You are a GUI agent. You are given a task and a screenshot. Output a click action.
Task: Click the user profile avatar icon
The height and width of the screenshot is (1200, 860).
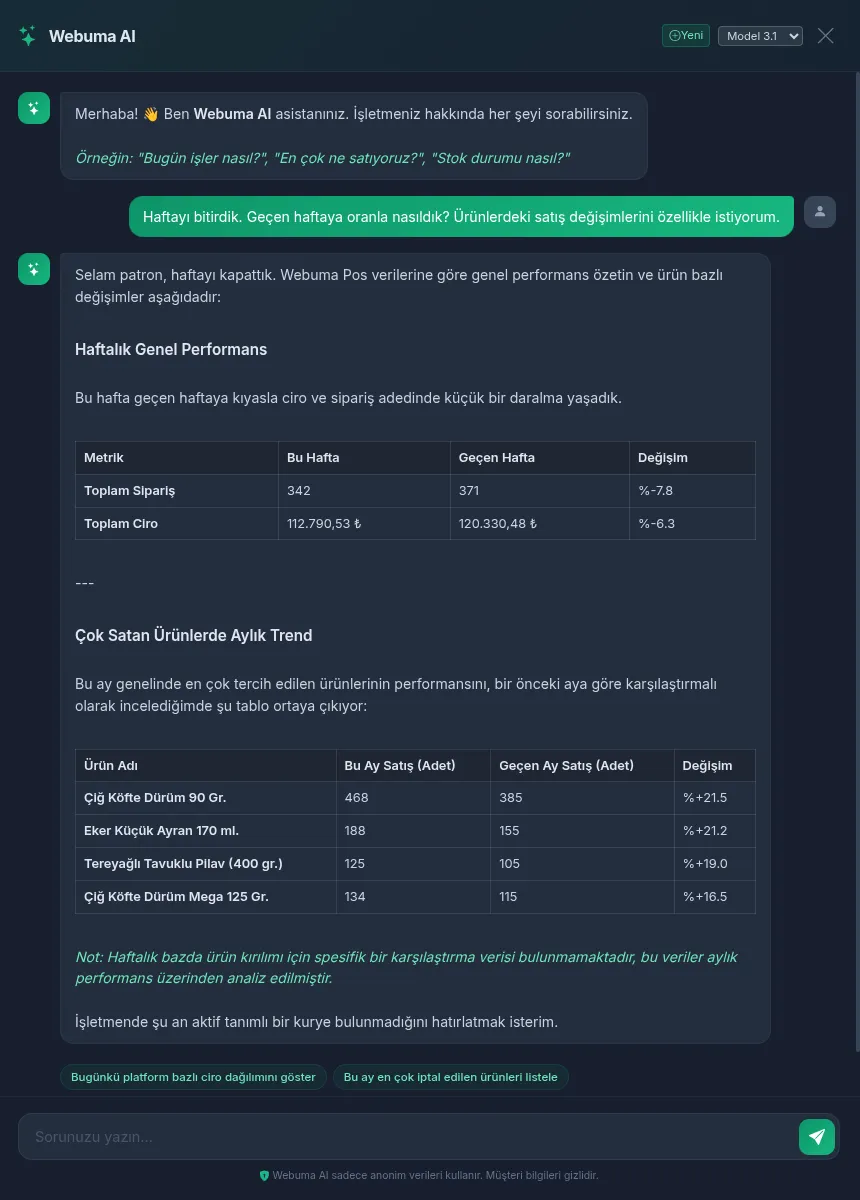tap(820, 212)
